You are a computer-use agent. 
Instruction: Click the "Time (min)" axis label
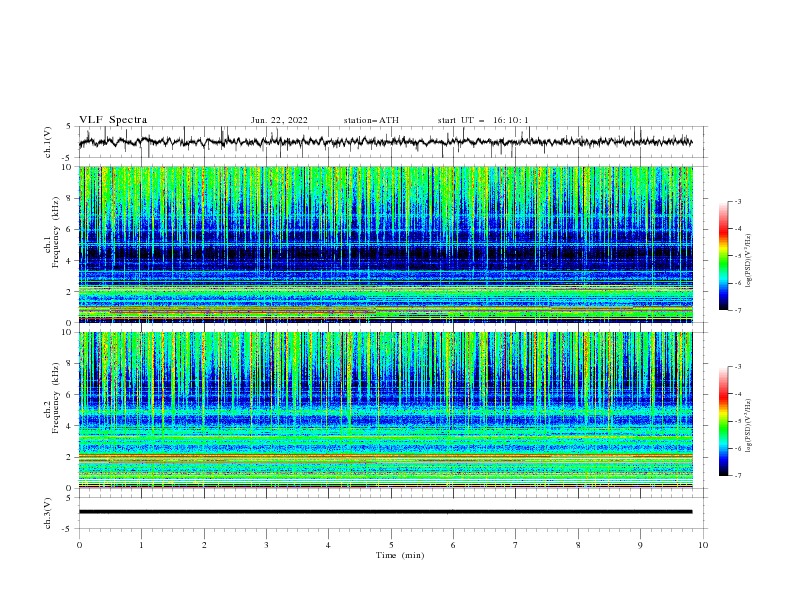pyautogui.click(x=400, y=555)
